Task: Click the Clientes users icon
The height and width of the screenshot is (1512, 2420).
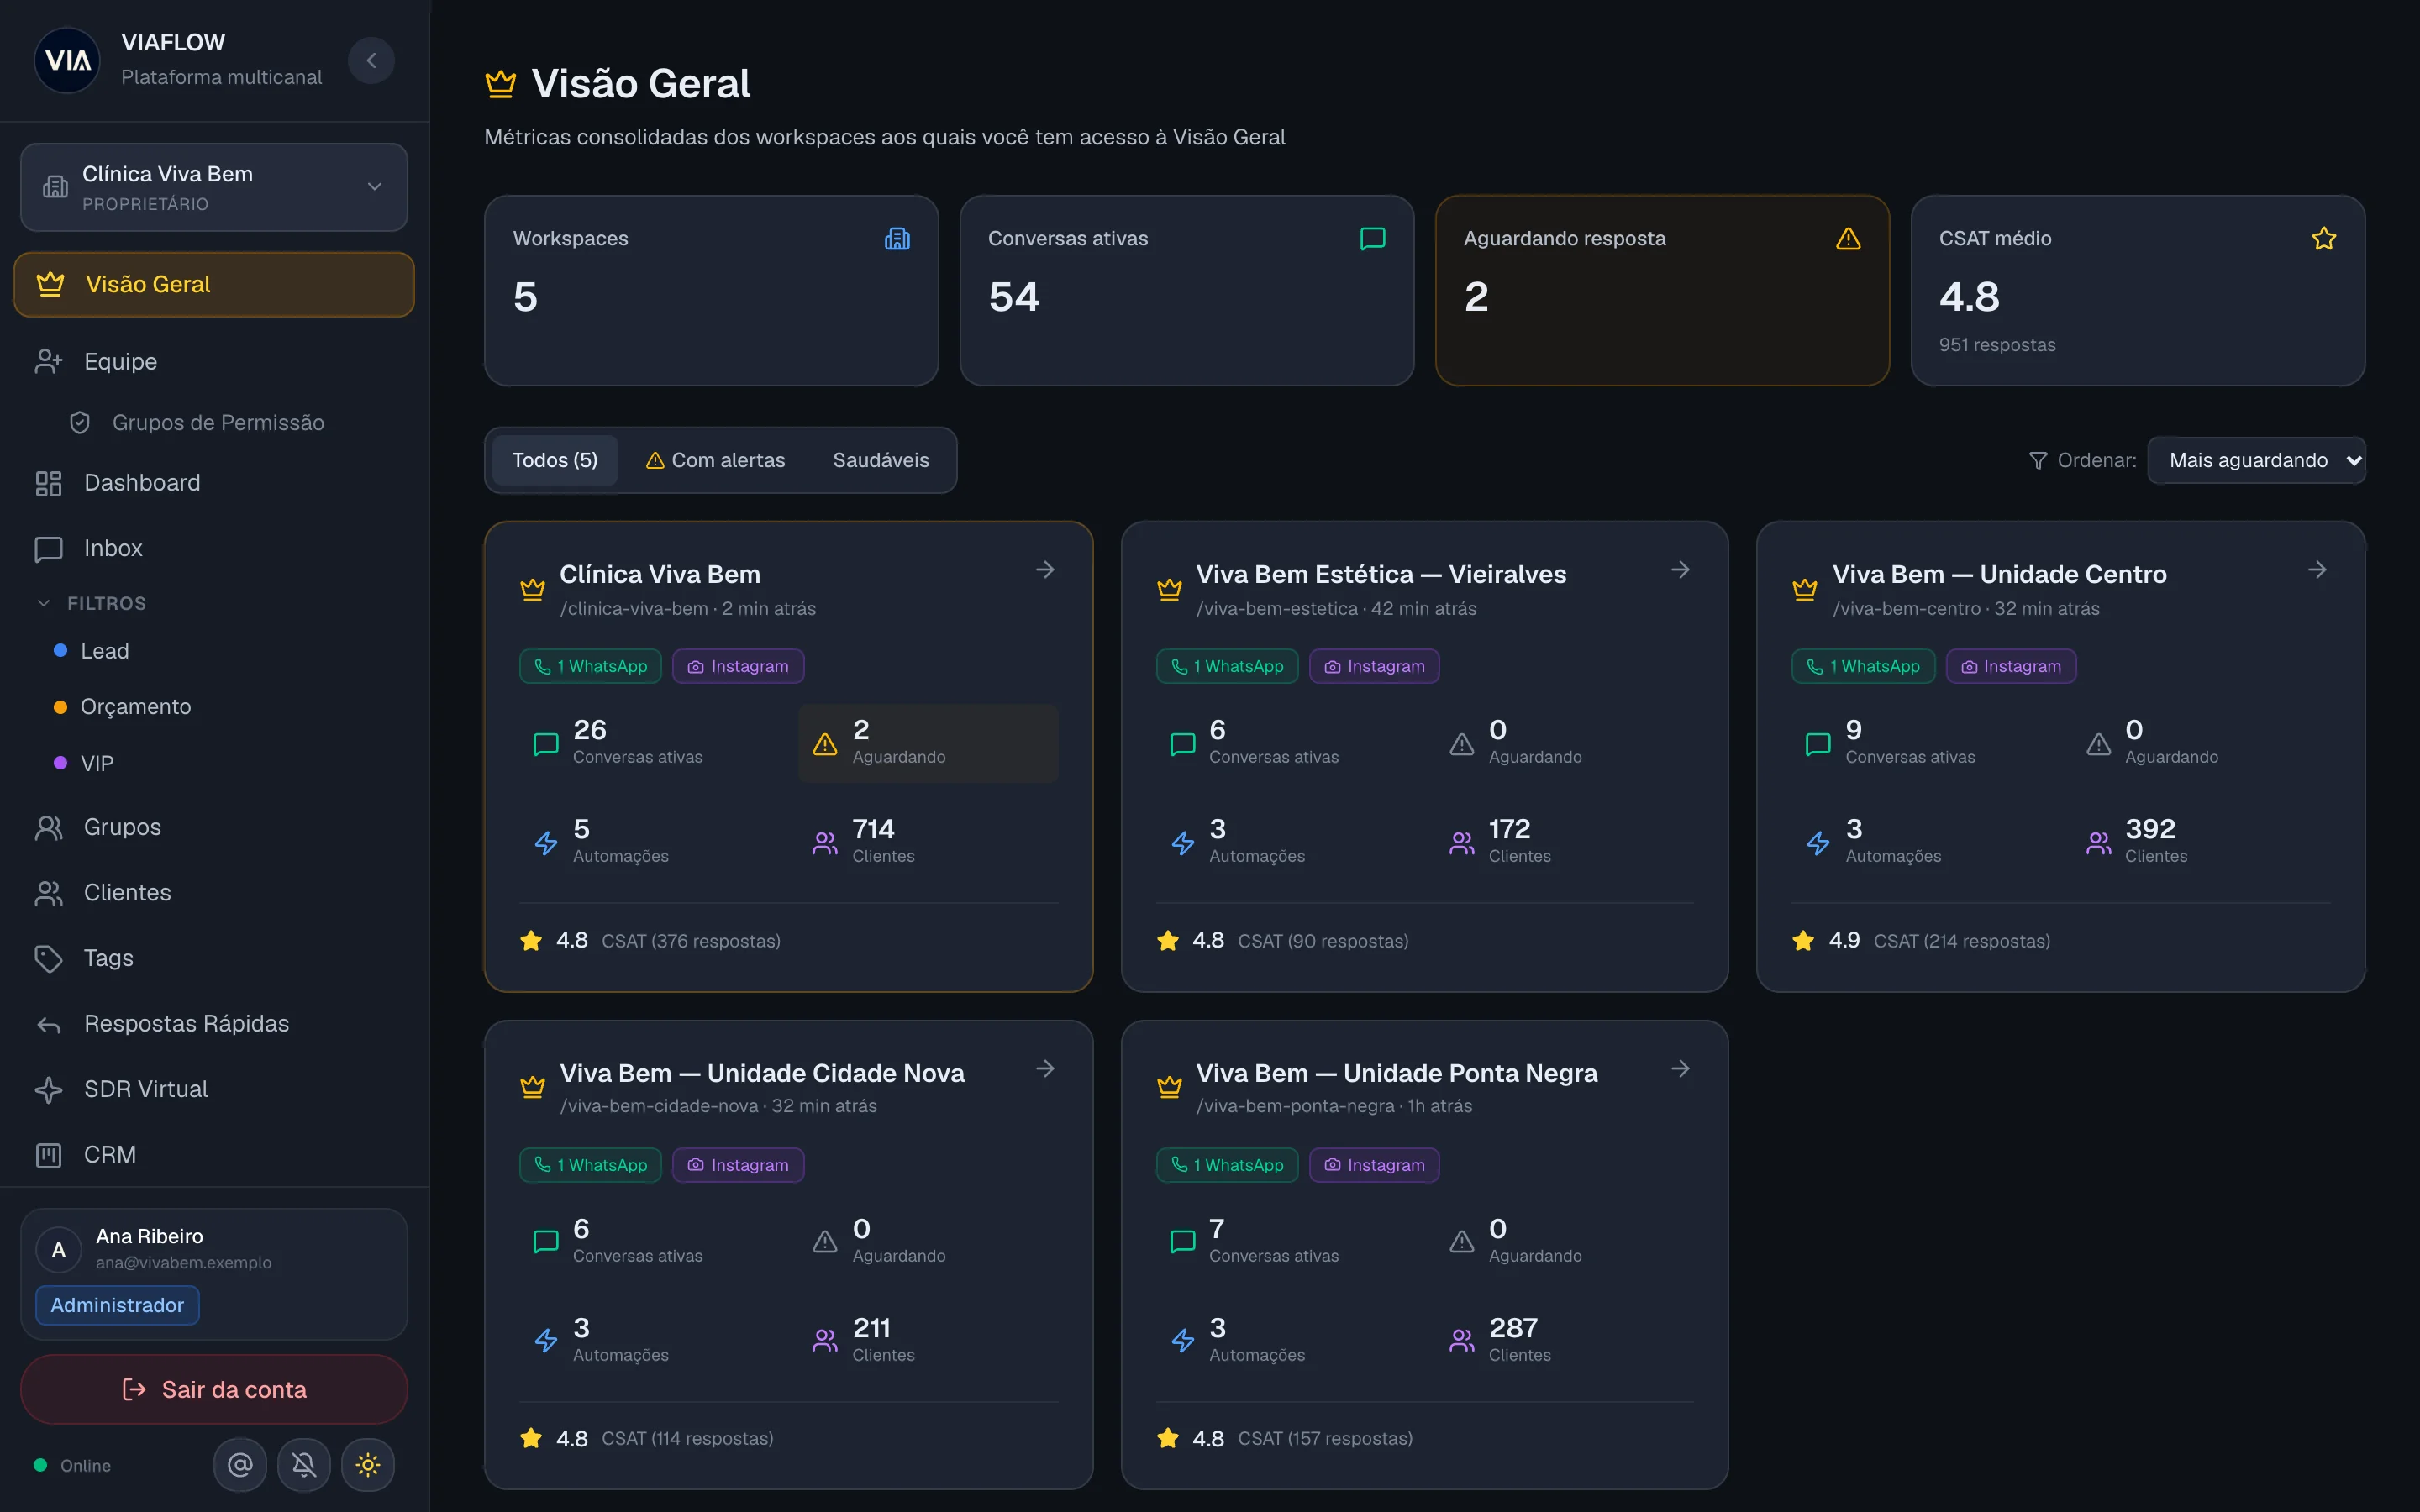Action: point(48,893)
